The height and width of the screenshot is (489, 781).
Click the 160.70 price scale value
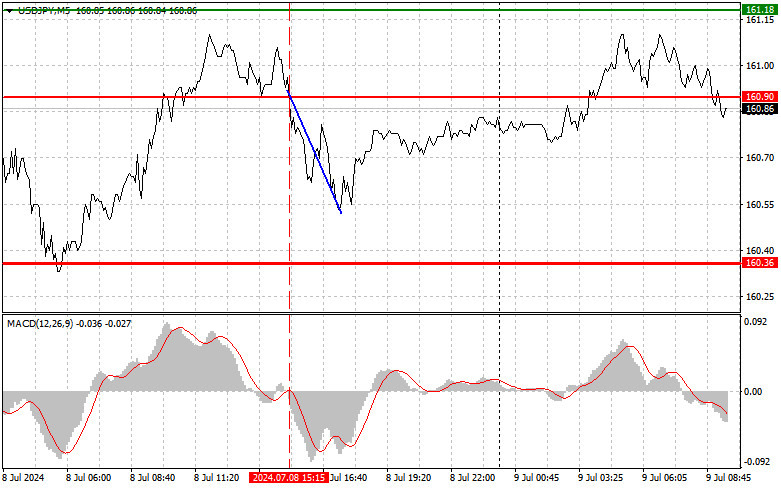tap(760, 158)
